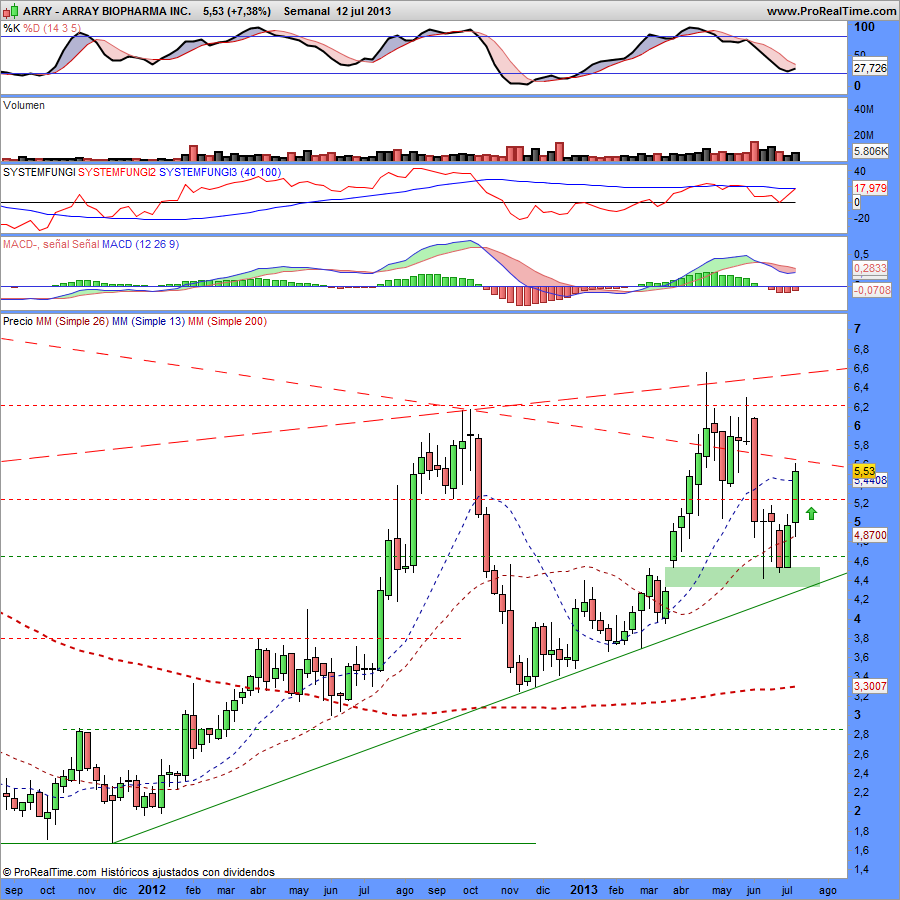Open the www.ProRealTime.com link
900x900 pixels.
(831, 11)
